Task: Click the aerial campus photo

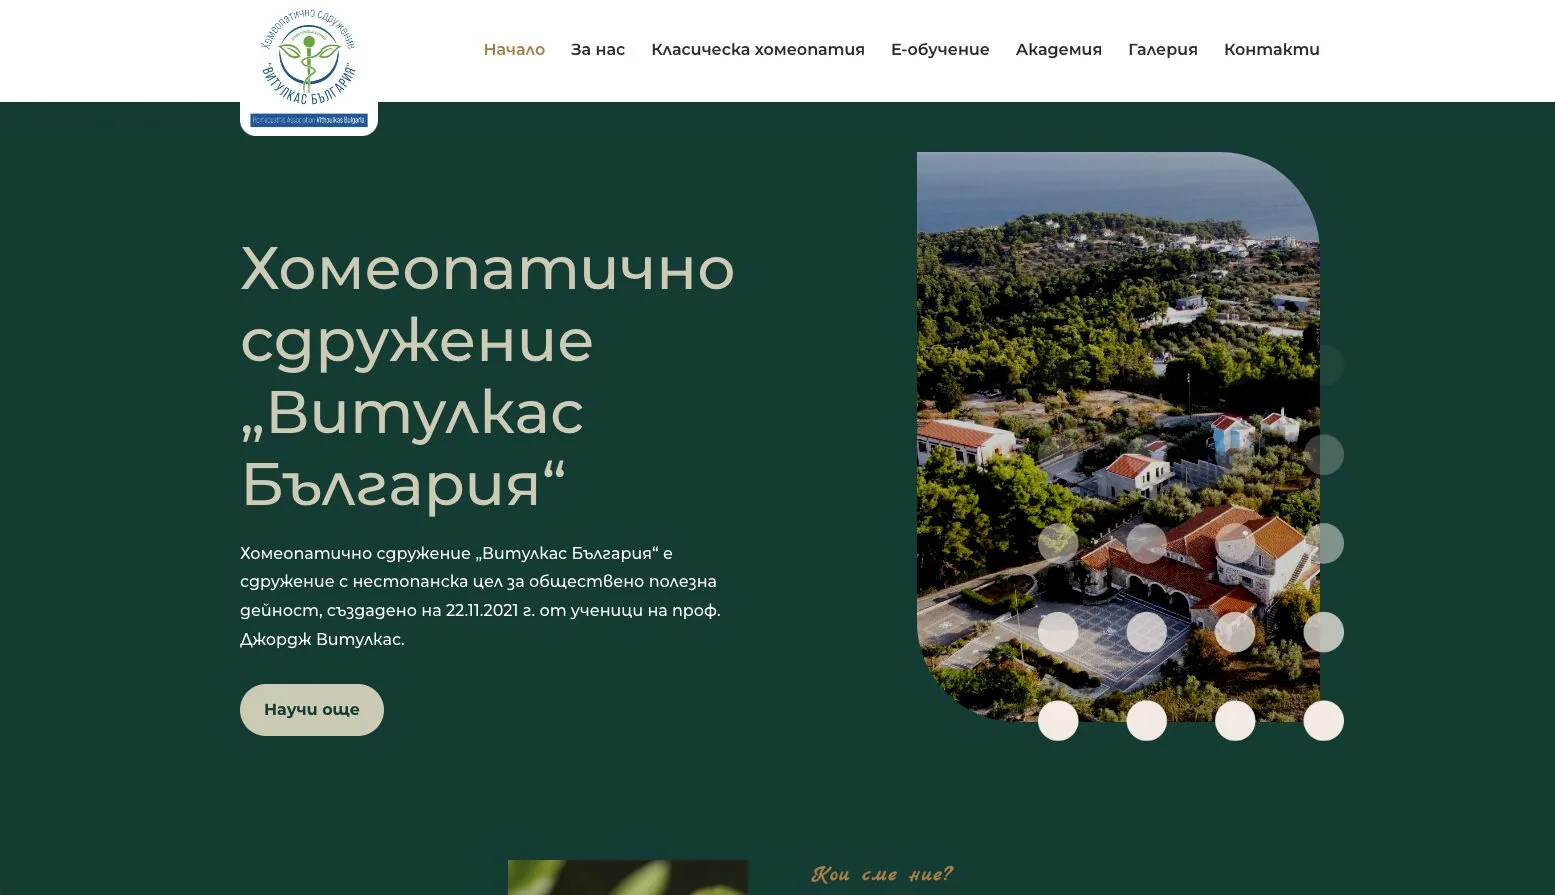Action: pos(1118,437)
